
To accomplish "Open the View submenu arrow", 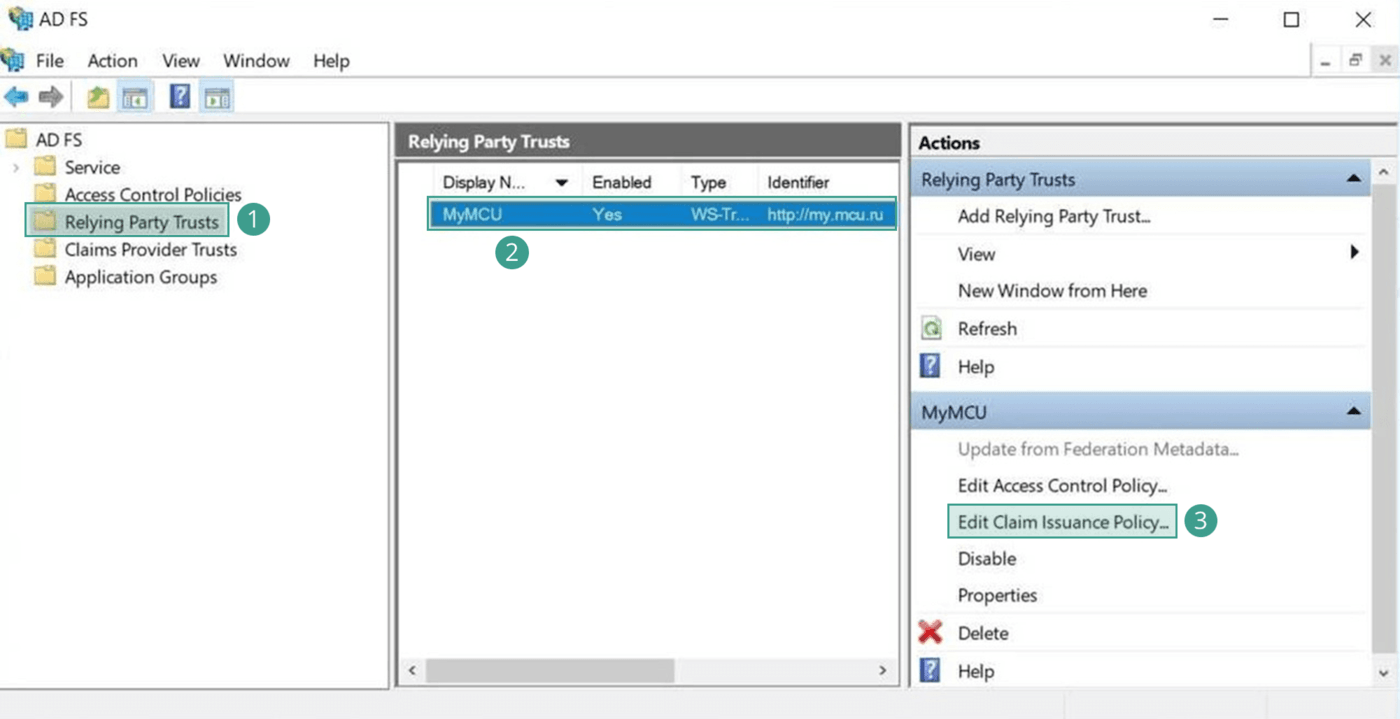I will click(1355, 253).
